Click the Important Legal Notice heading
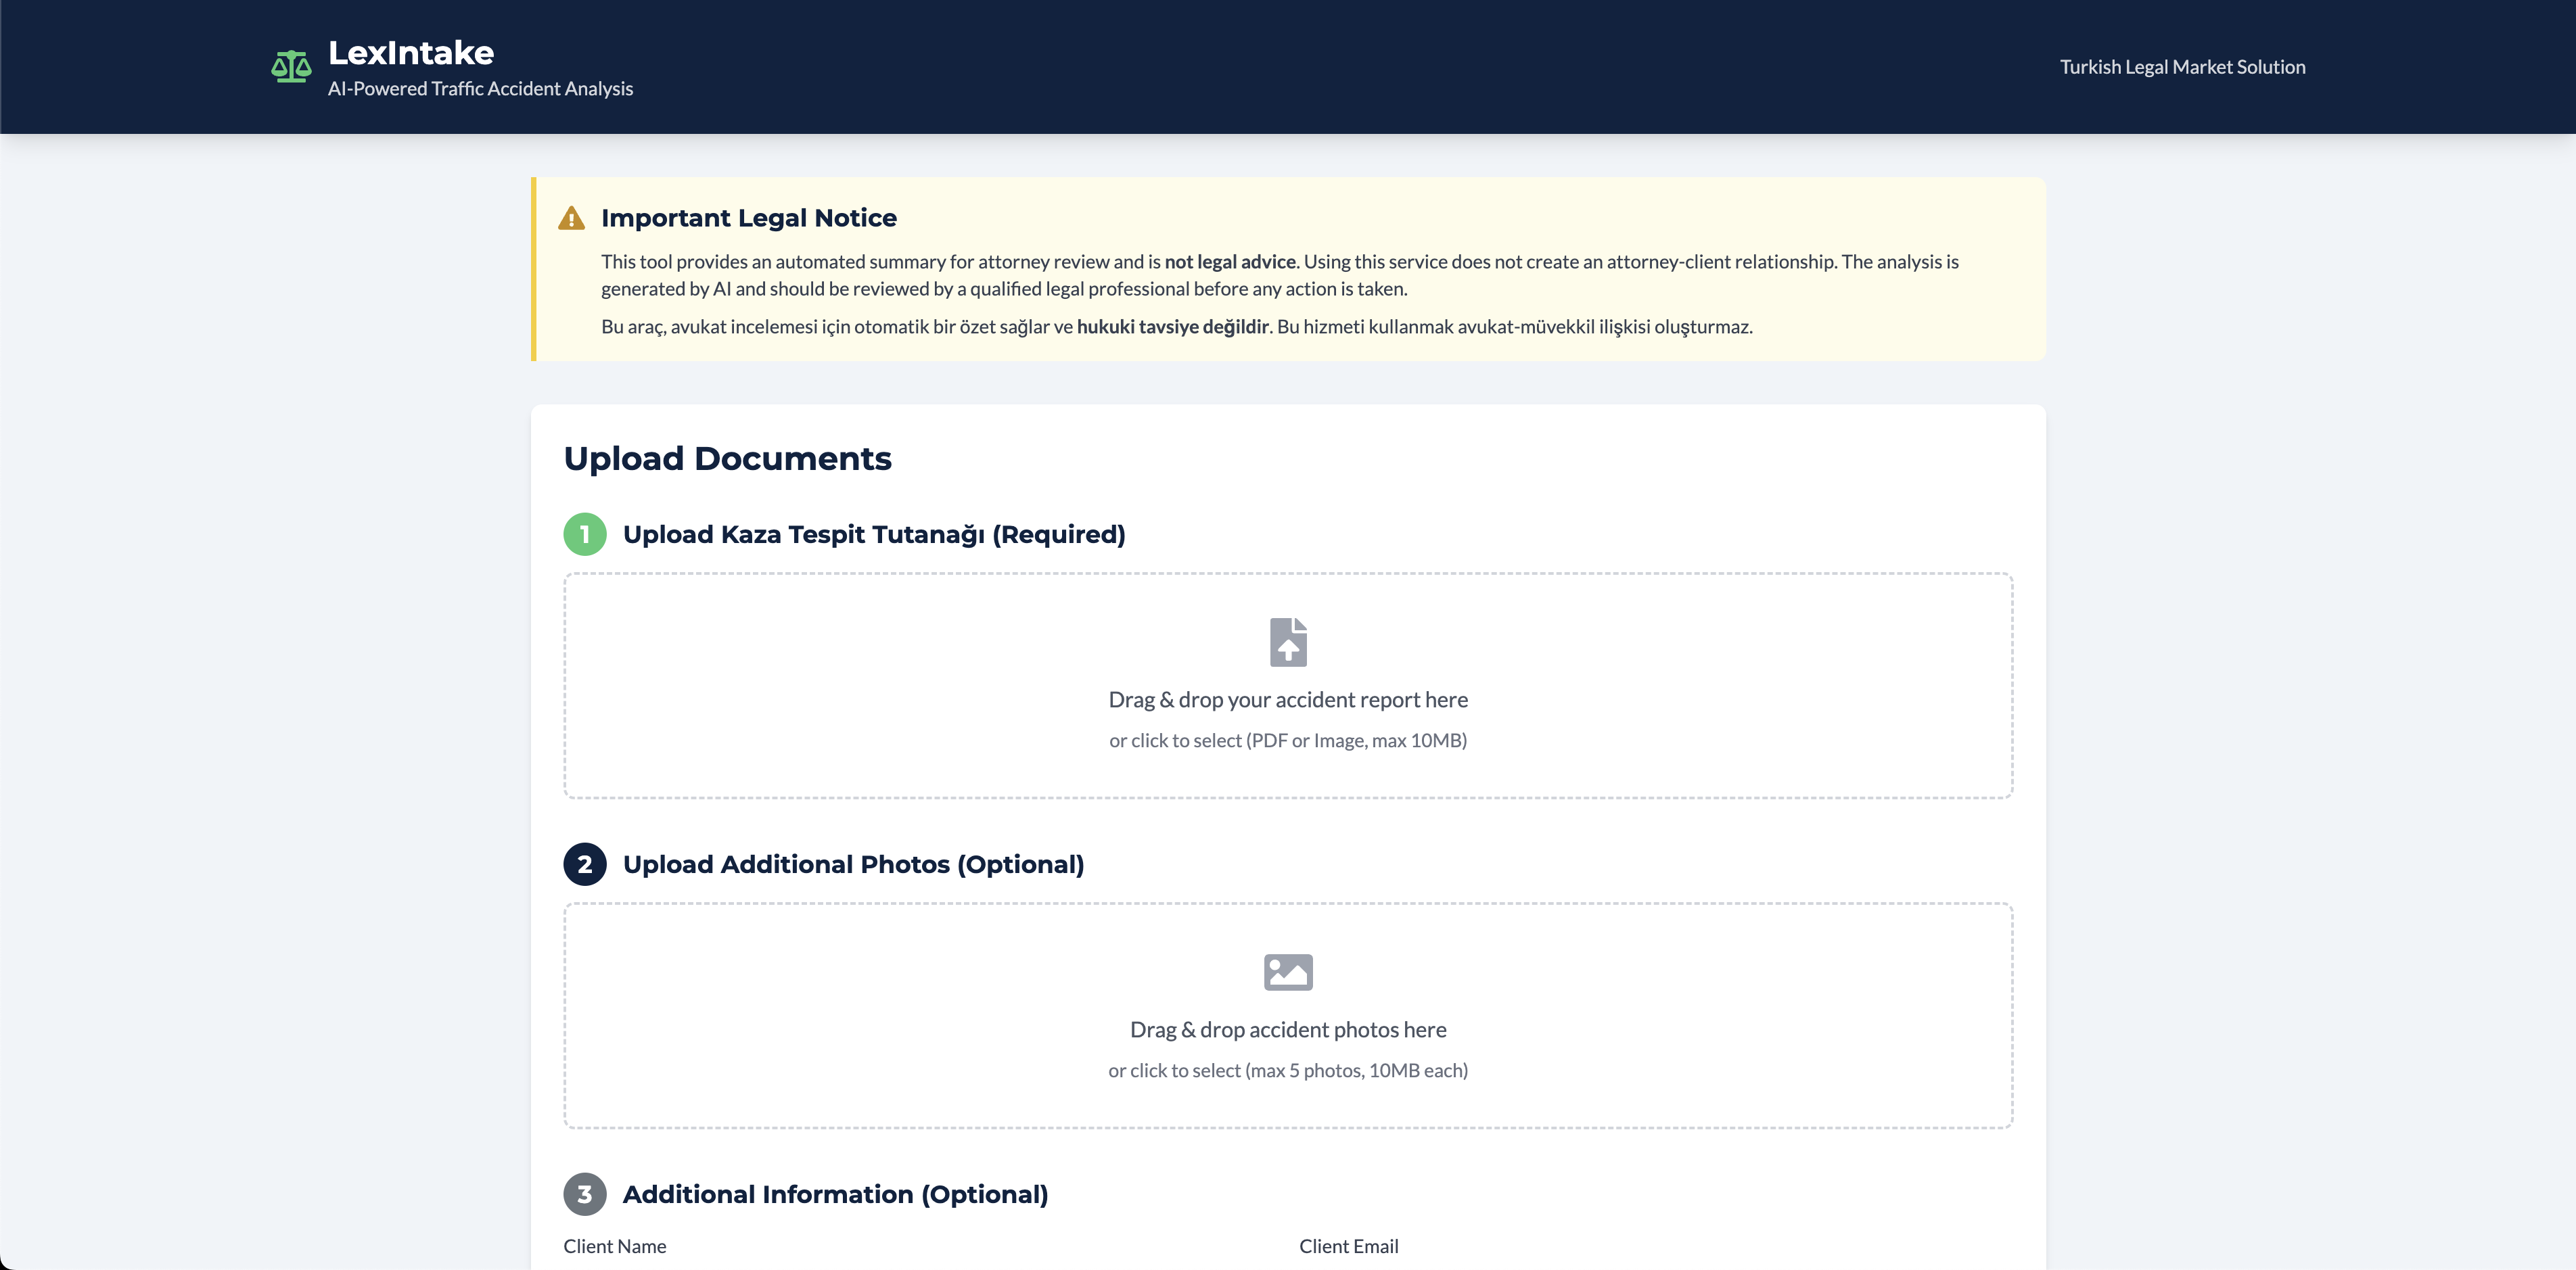 point(748,217)
